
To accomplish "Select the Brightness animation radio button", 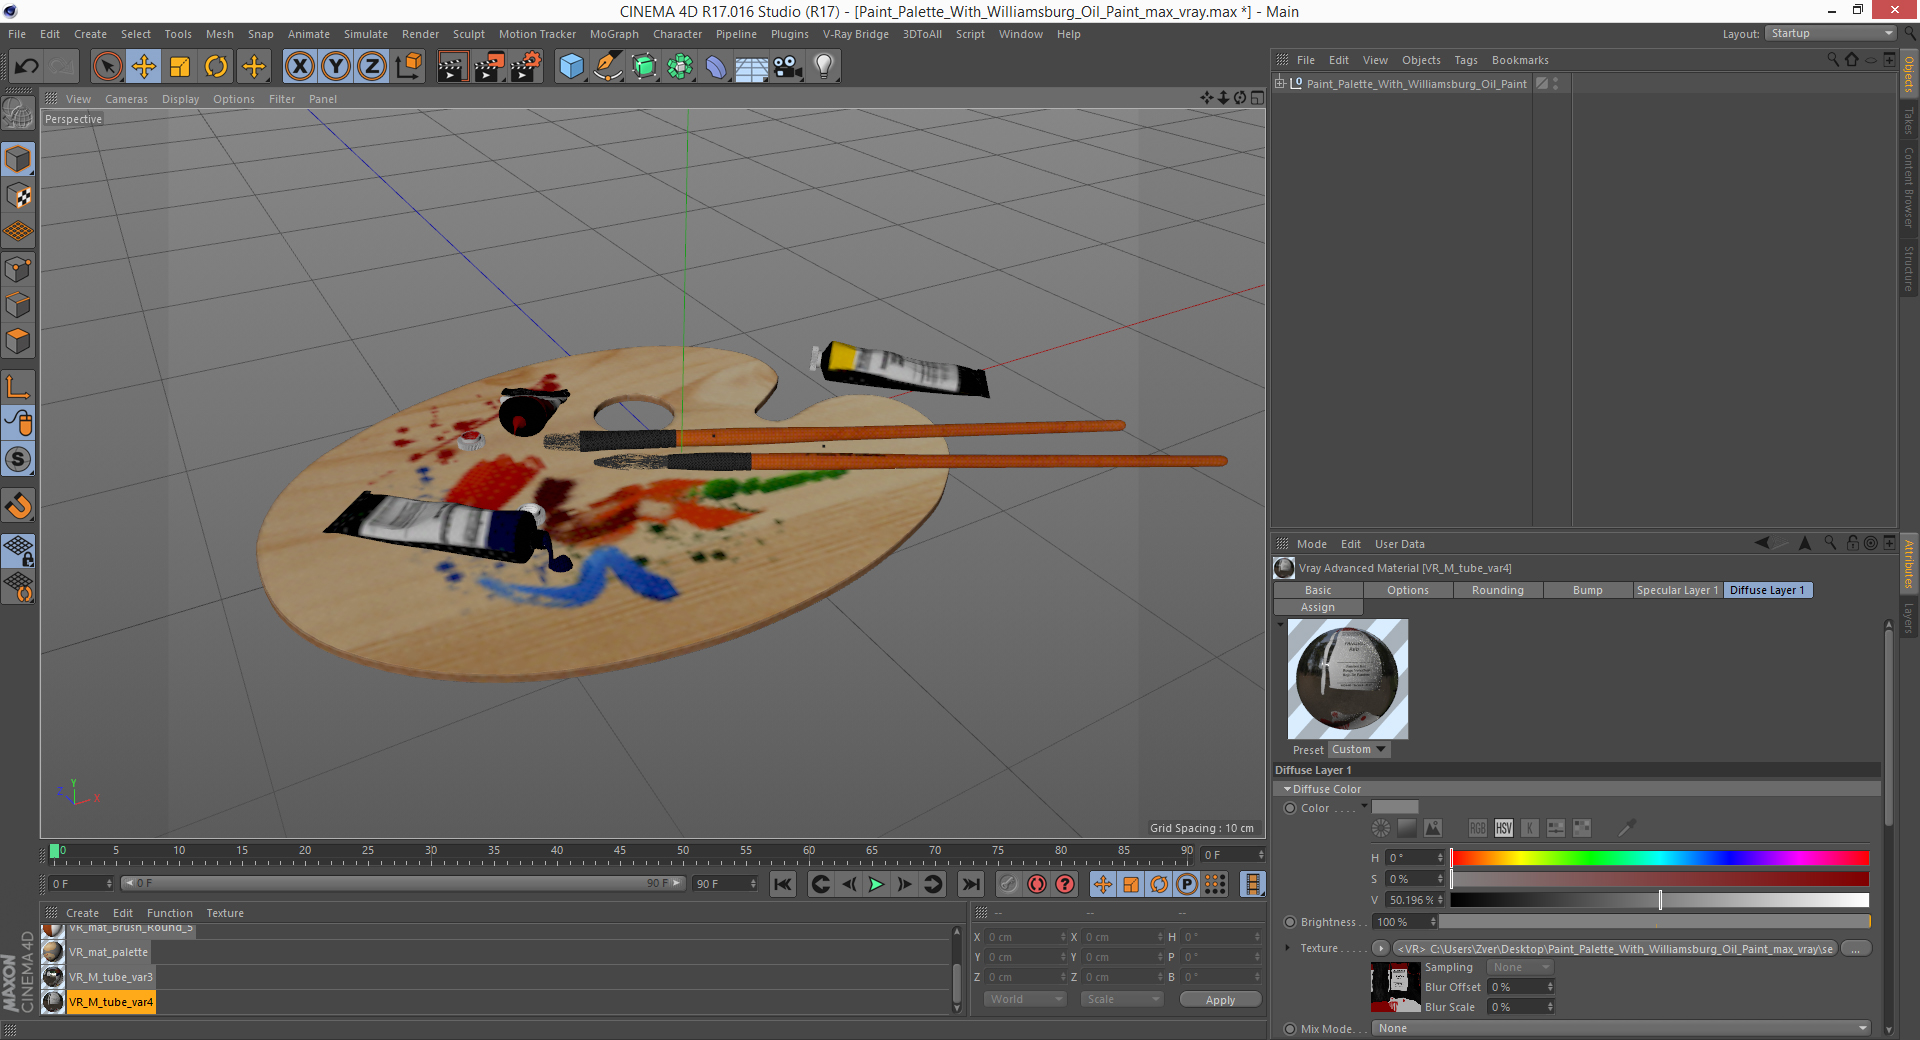I will tap(1290, 922).
